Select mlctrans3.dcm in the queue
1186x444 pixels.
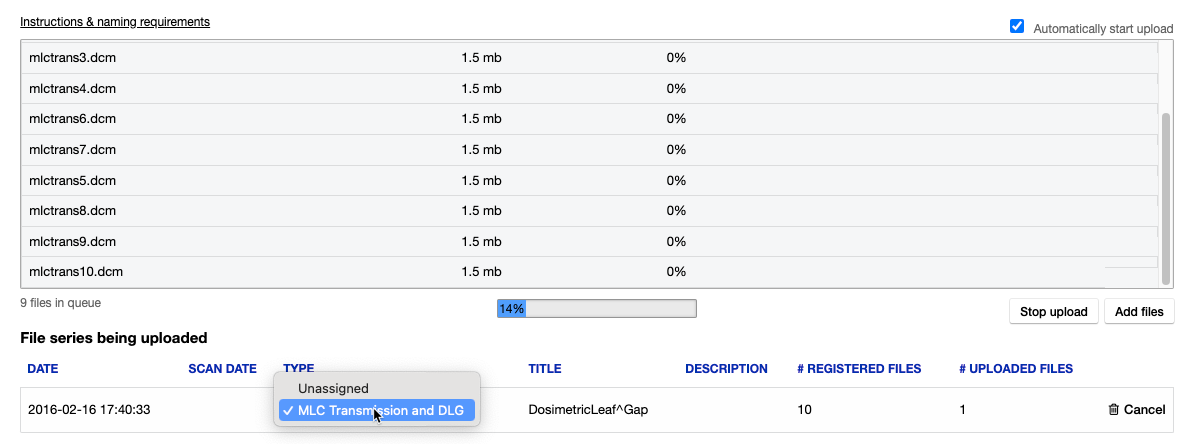pyautogui.click(x=73, y=58)
